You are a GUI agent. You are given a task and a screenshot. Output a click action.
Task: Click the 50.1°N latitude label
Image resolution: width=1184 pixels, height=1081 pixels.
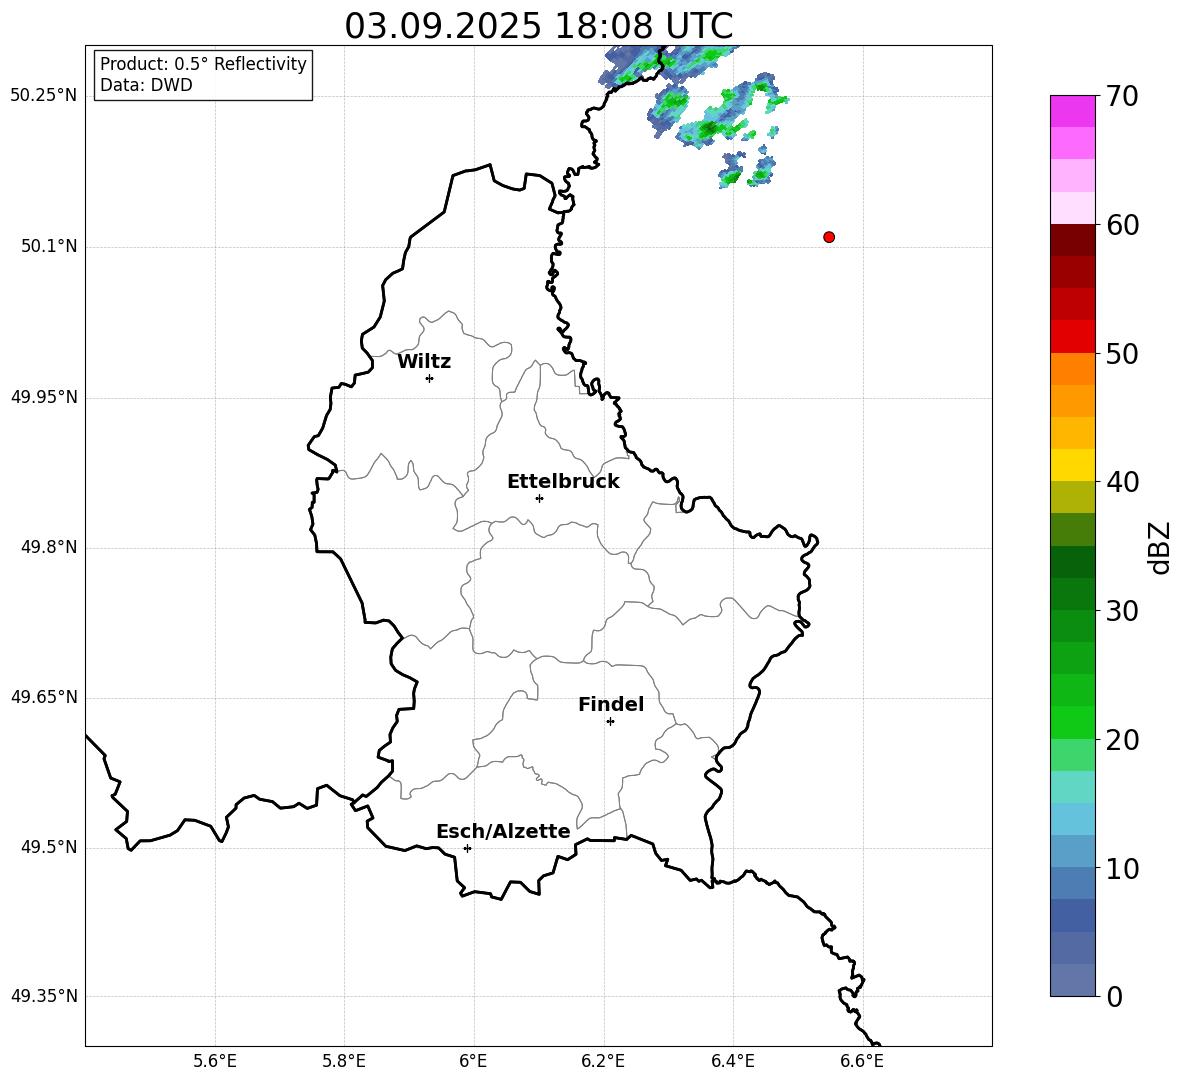(49, 247)
